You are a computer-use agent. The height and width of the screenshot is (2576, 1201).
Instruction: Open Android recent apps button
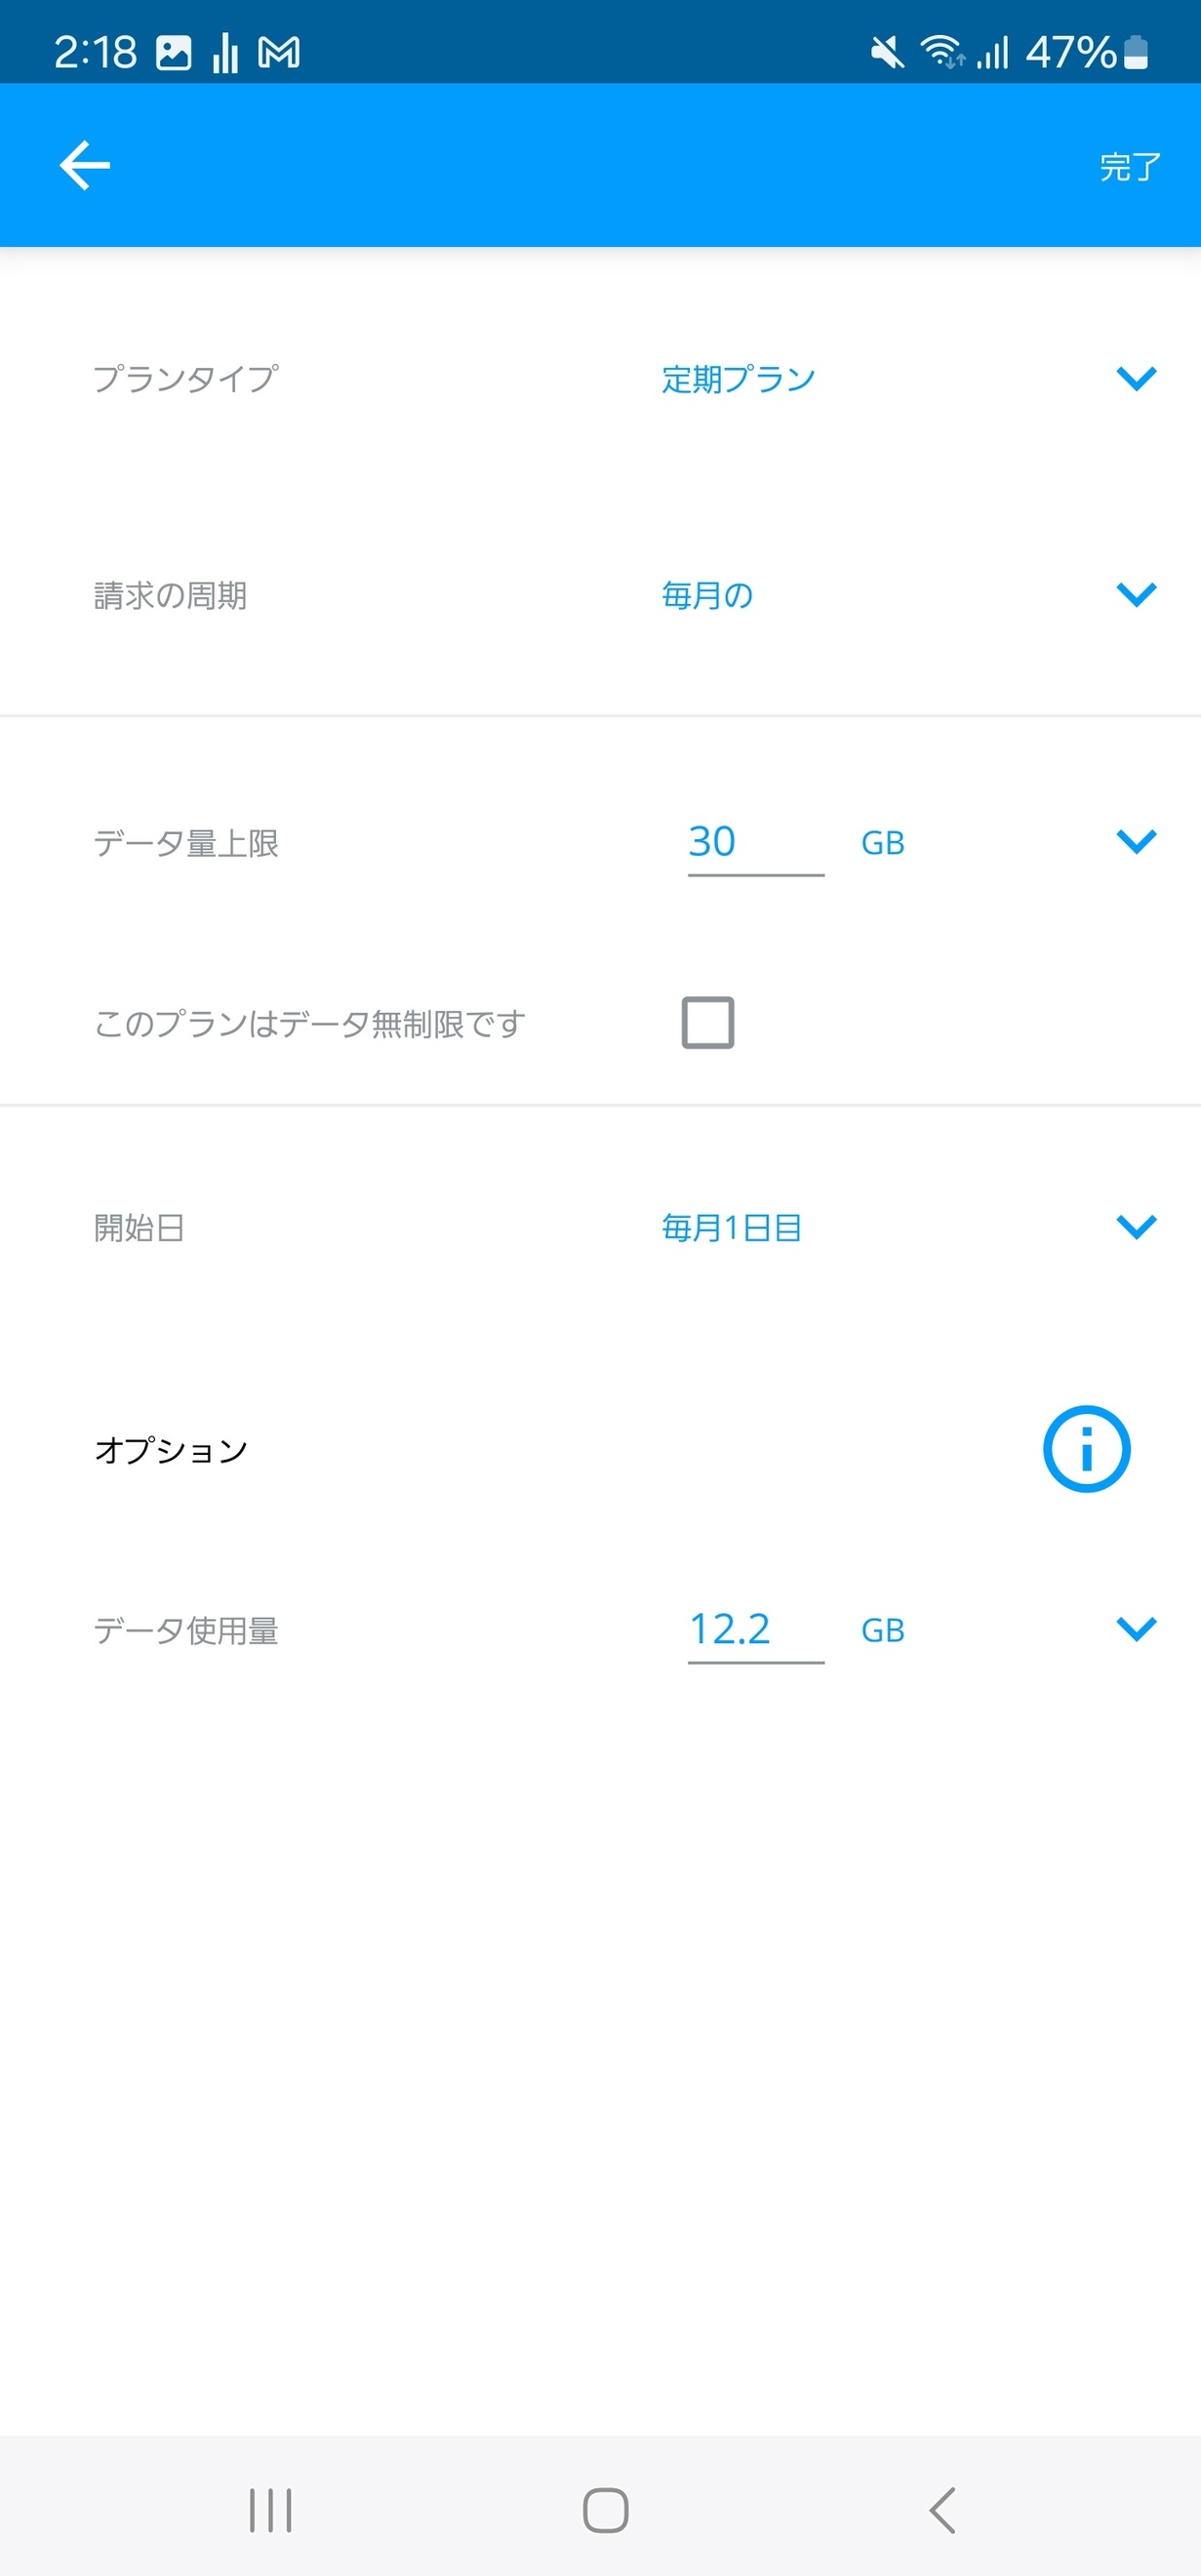270,2510
